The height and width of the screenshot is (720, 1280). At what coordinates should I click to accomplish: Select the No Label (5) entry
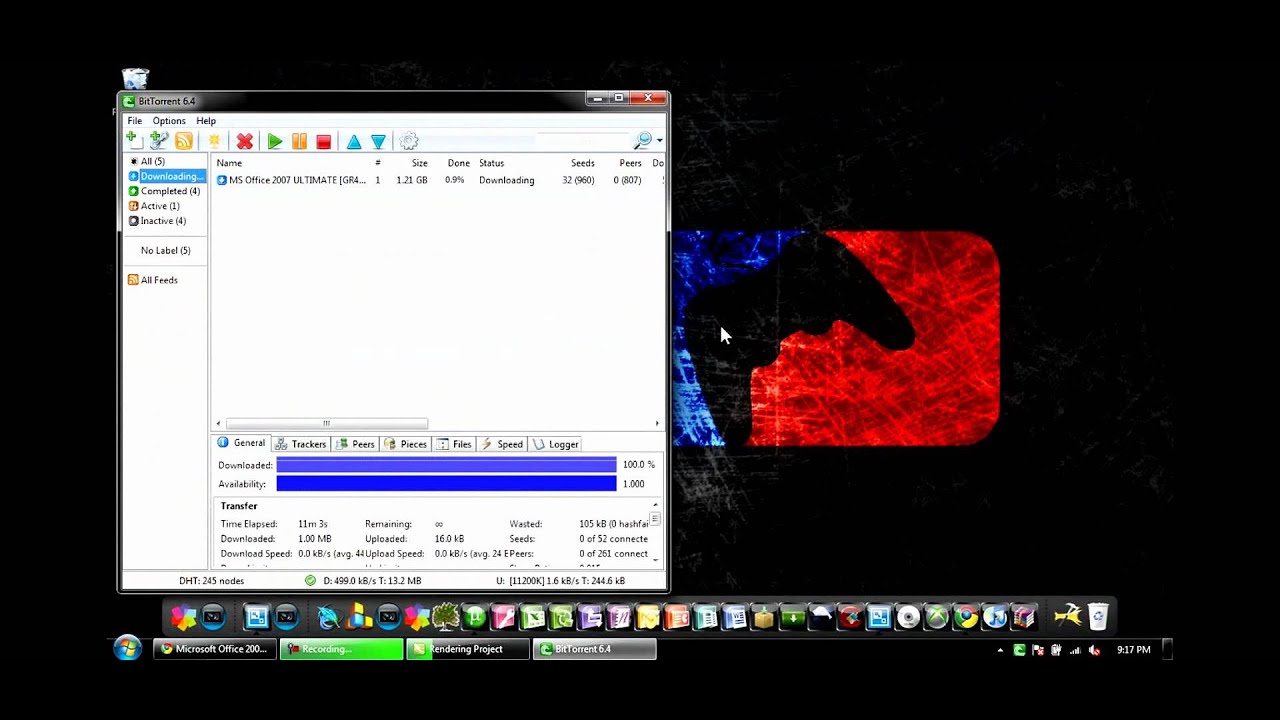click(x=165, y=250)
